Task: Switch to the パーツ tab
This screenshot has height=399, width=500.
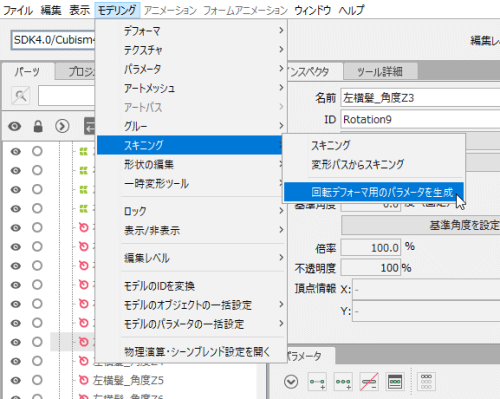Action: (27, 71)
